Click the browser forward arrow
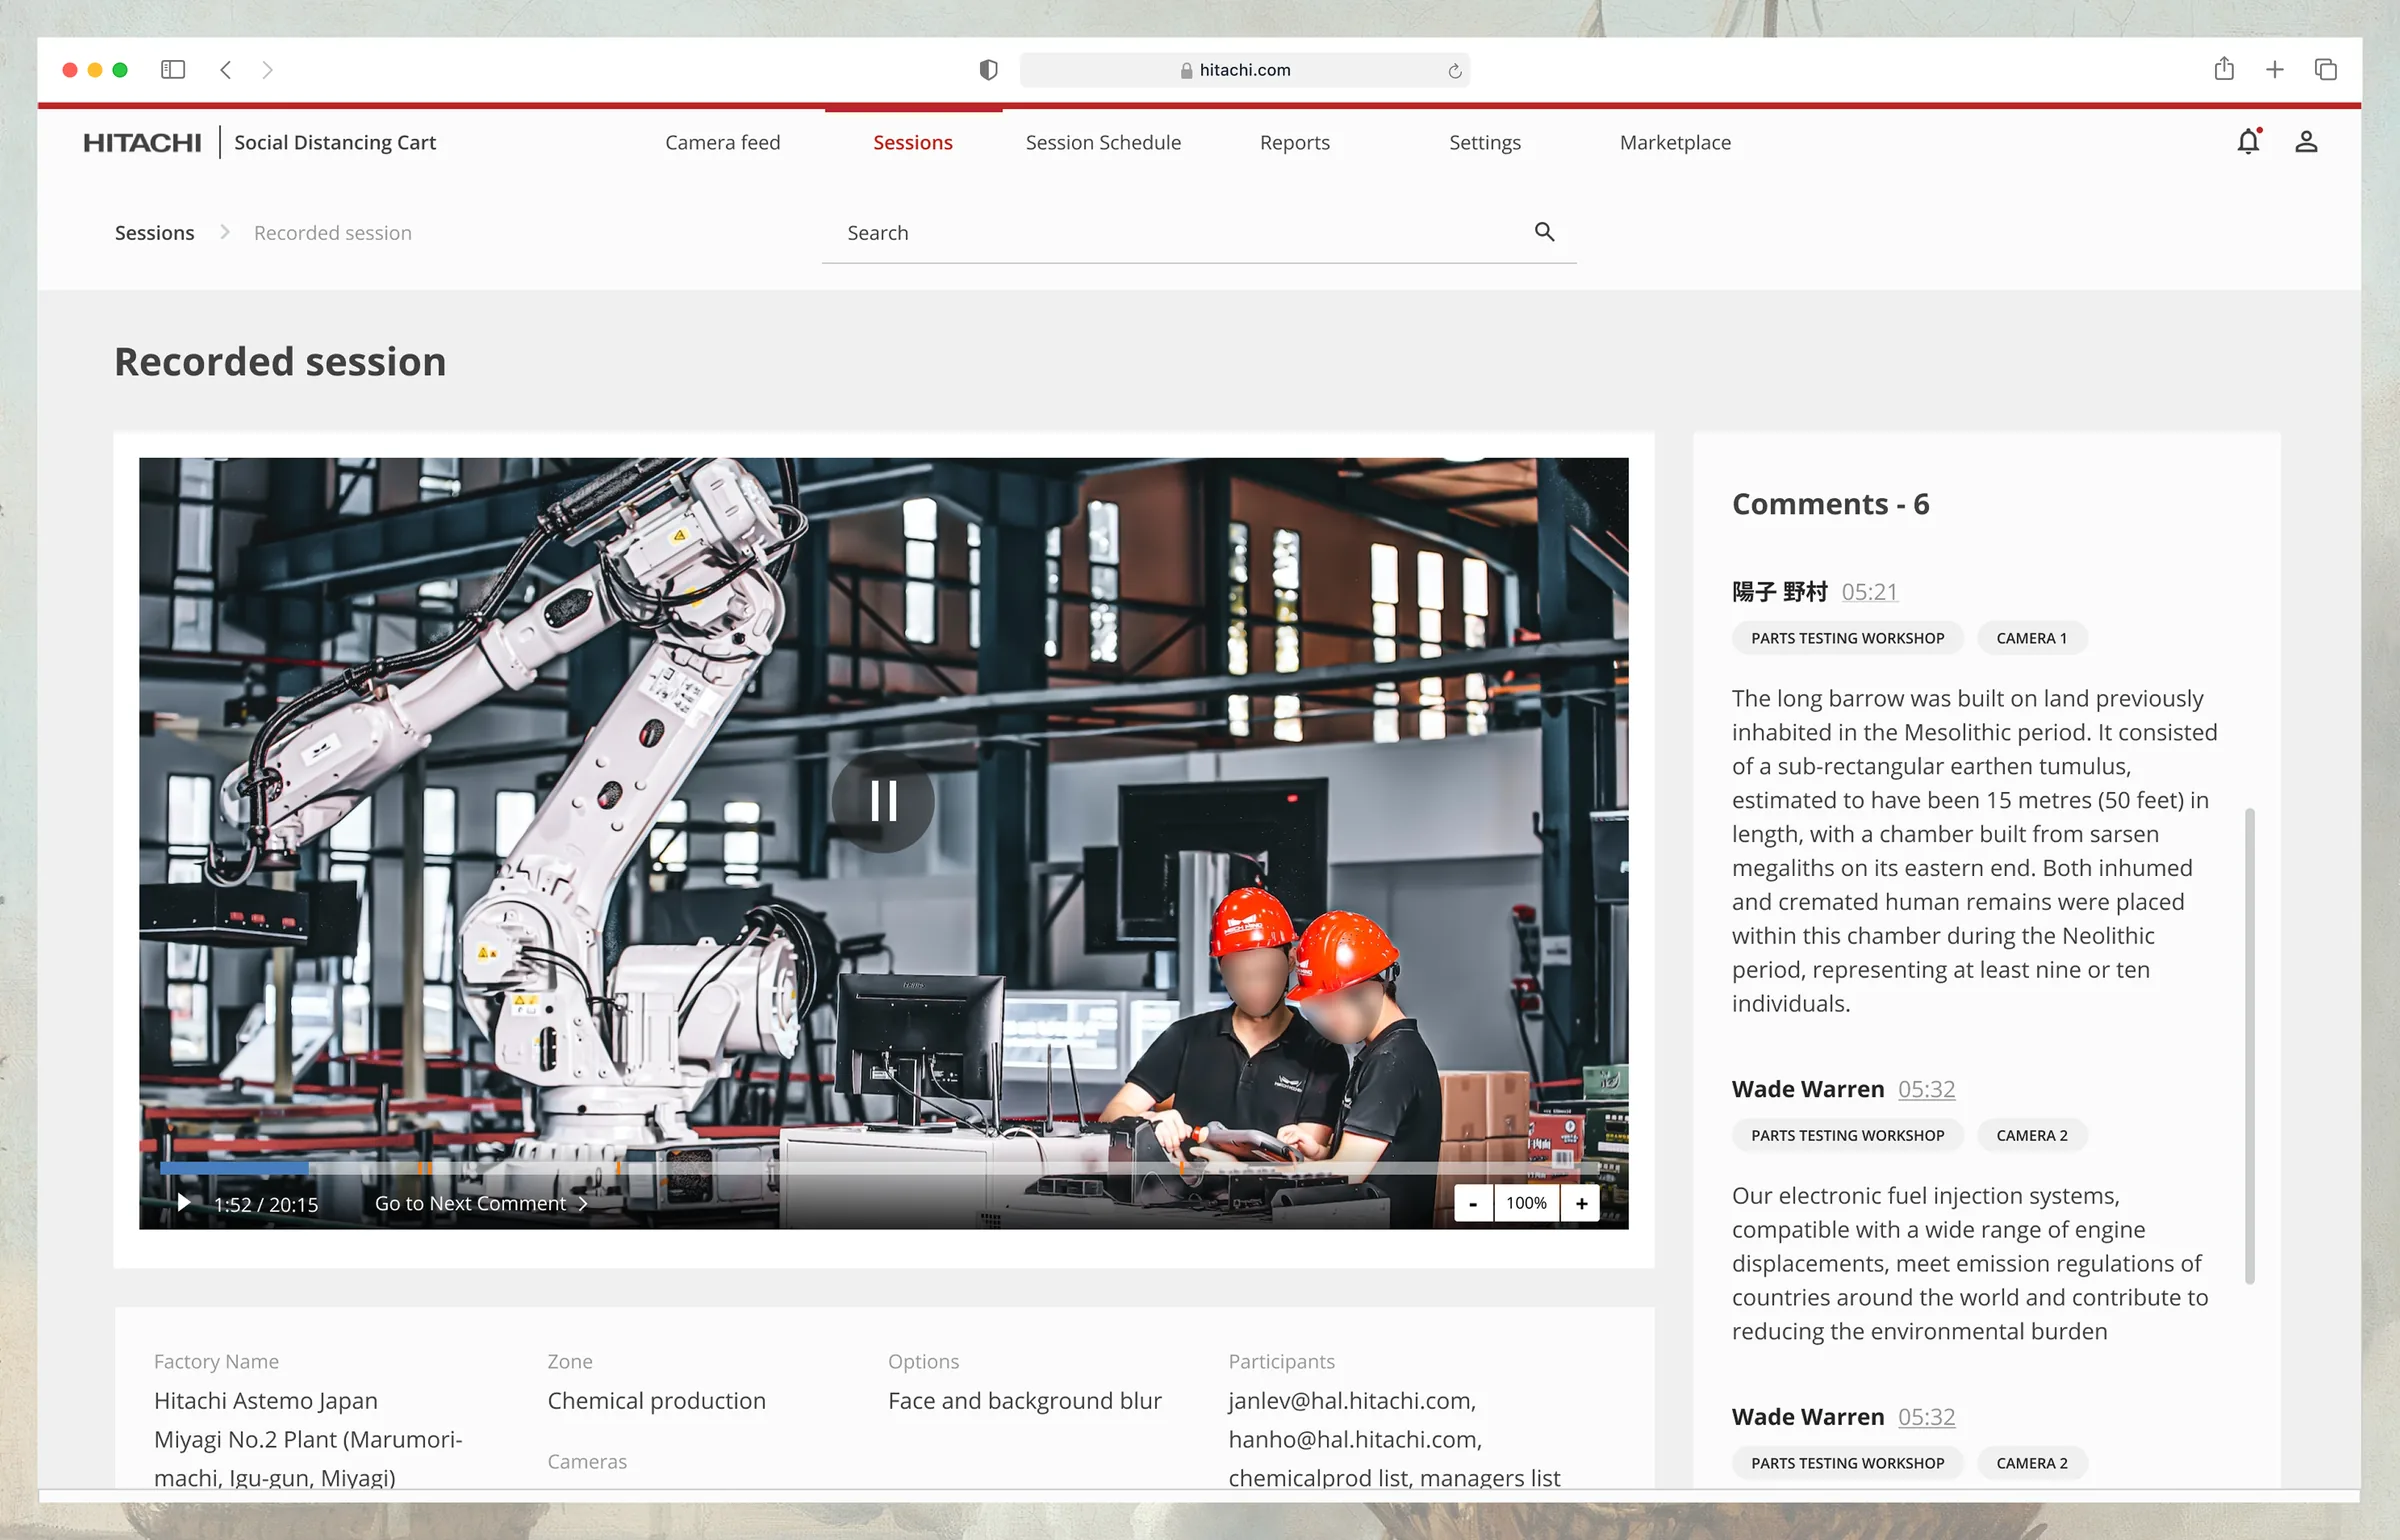Image resolution: width=2400 pixels, height=1540 pixels. coord(267,69)
